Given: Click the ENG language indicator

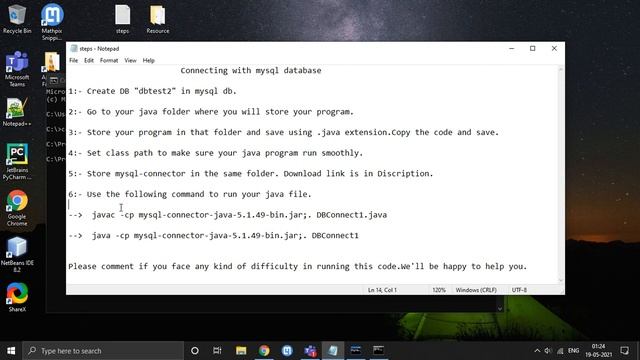Looking at the screenshot, I should pyautogui.click(x=573, y=351).
